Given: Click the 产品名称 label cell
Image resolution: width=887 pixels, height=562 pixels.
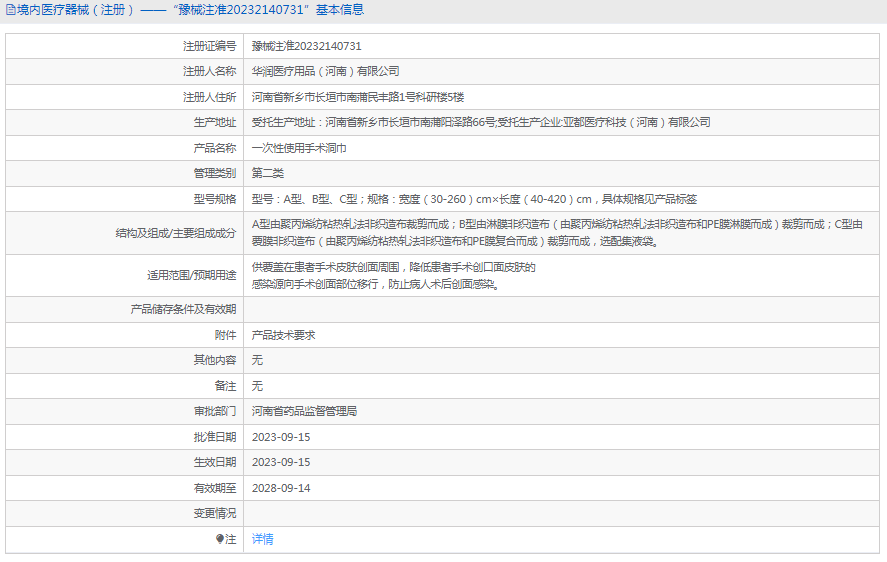Looking at the screenshot, I should point(124,148).
